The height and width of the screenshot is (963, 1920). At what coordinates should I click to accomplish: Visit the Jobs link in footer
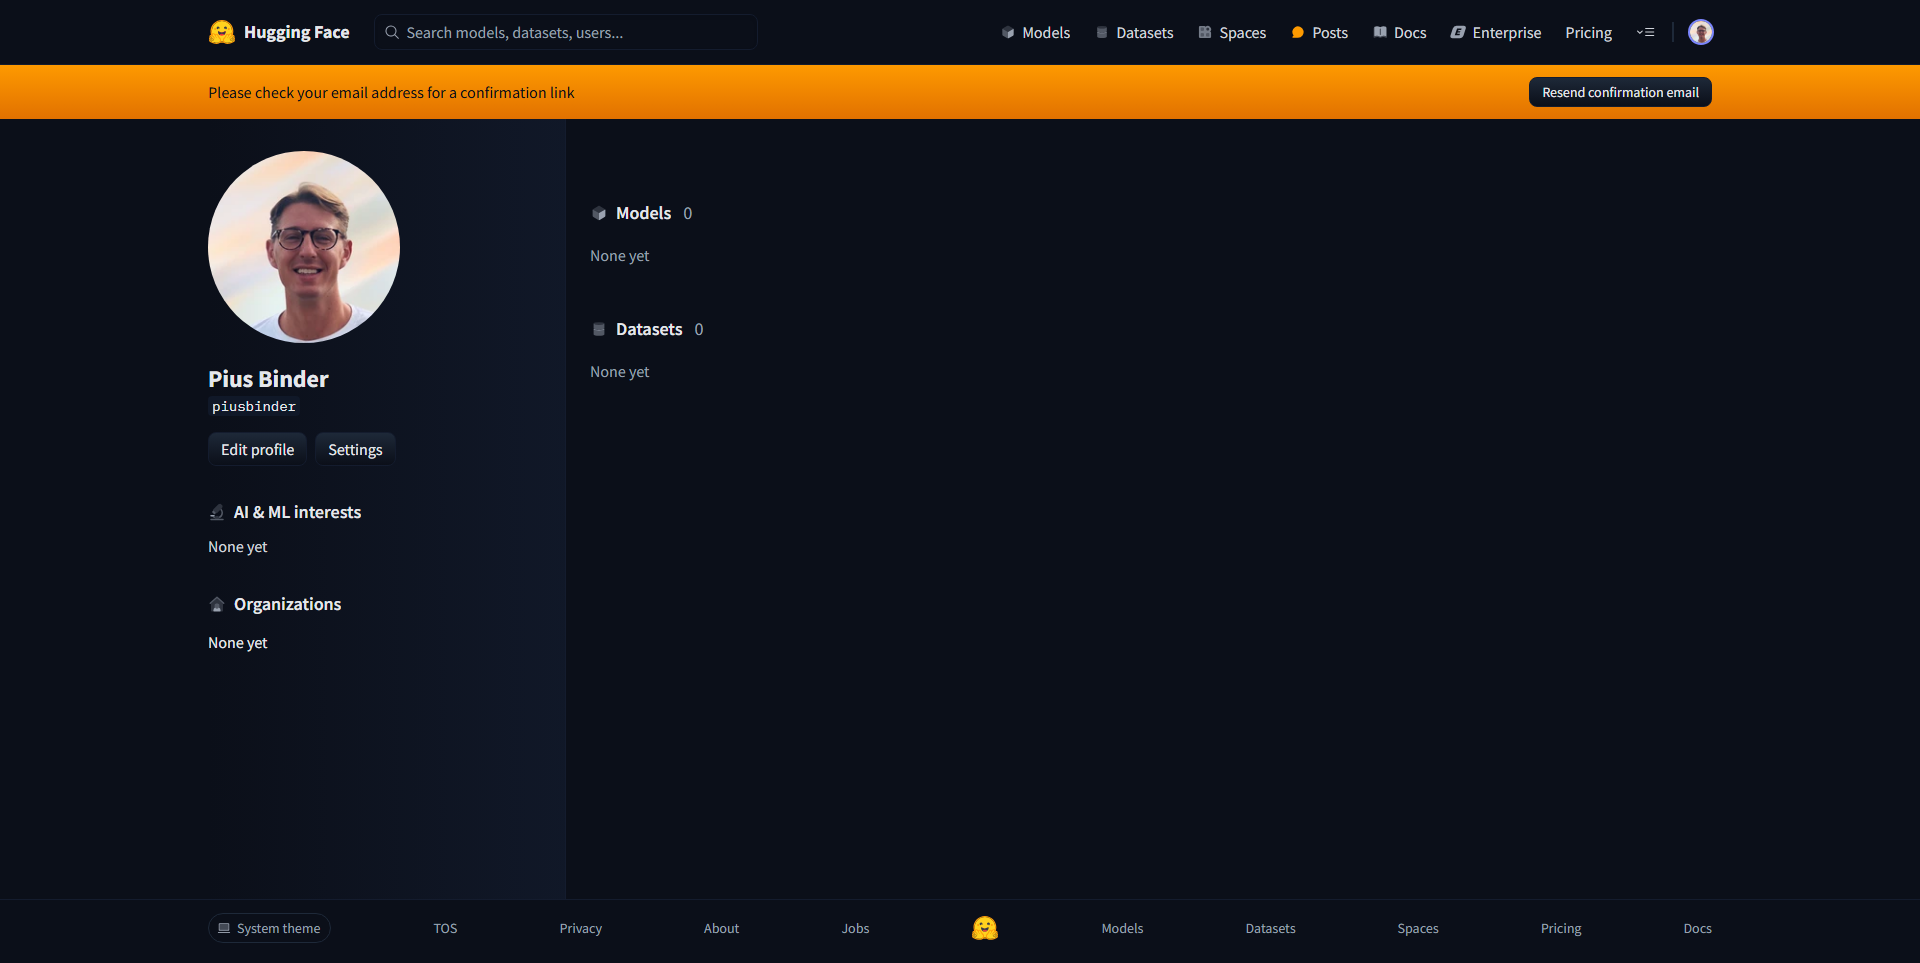(855, 928)
